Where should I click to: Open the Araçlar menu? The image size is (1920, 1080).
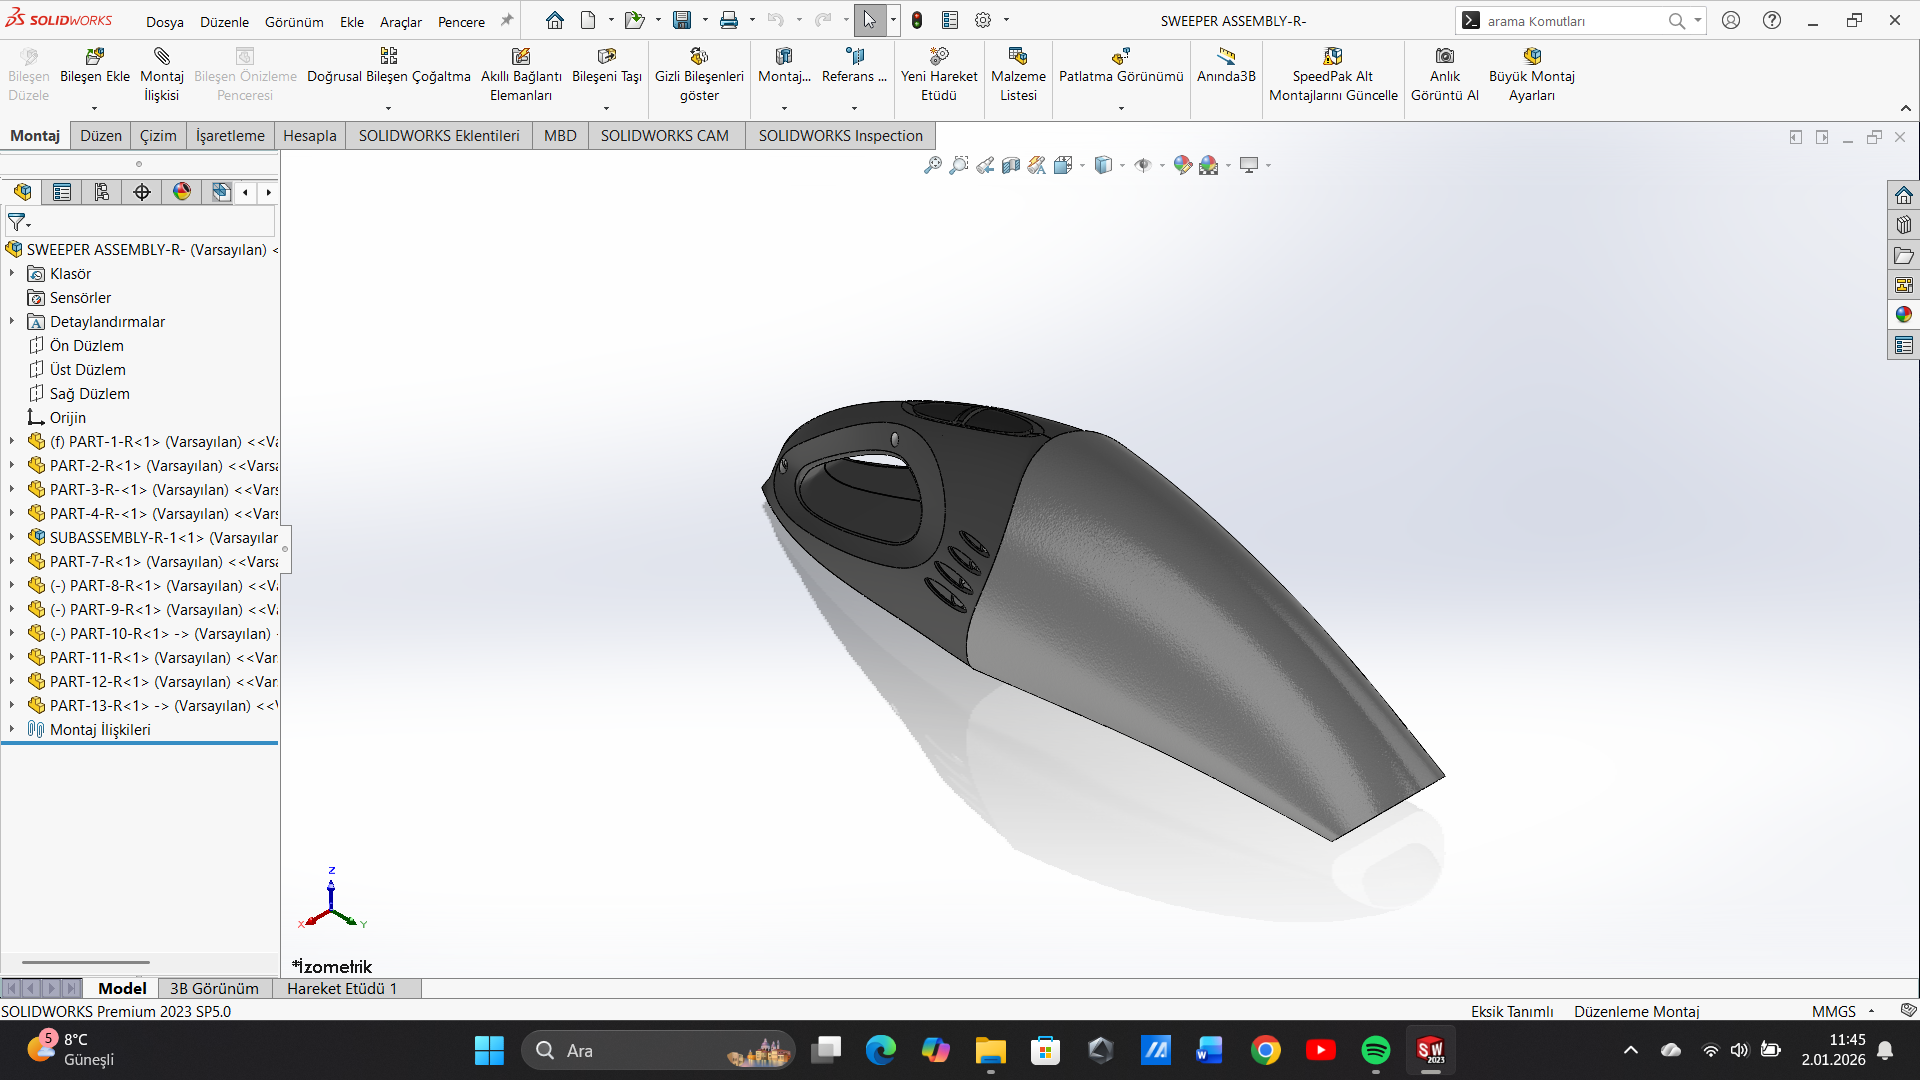400,21
